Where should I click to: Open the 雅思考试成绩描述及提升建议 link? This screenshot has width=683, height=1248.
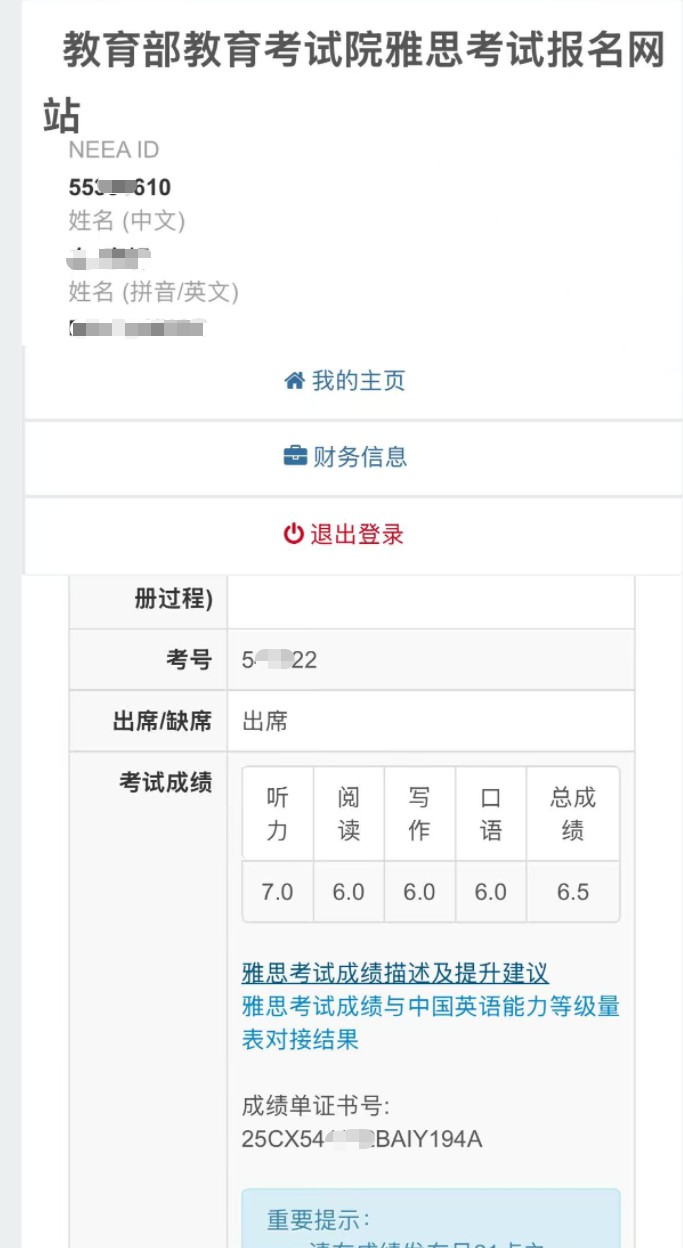click(x=395, y=973)
